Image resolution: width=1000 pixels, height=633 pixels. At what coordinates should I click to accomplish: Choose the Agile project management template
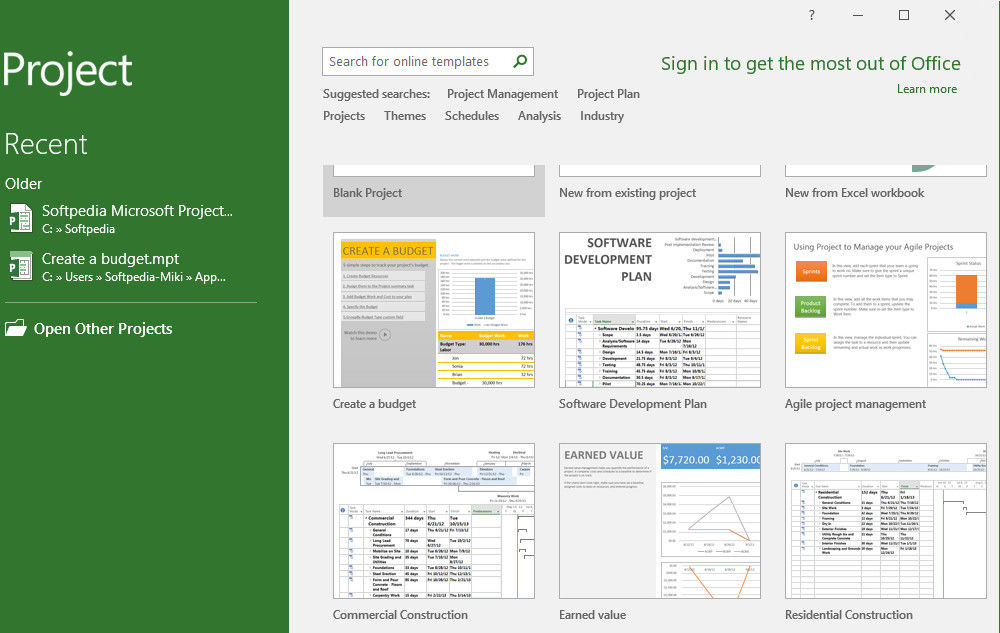click(x=885, y=311)
